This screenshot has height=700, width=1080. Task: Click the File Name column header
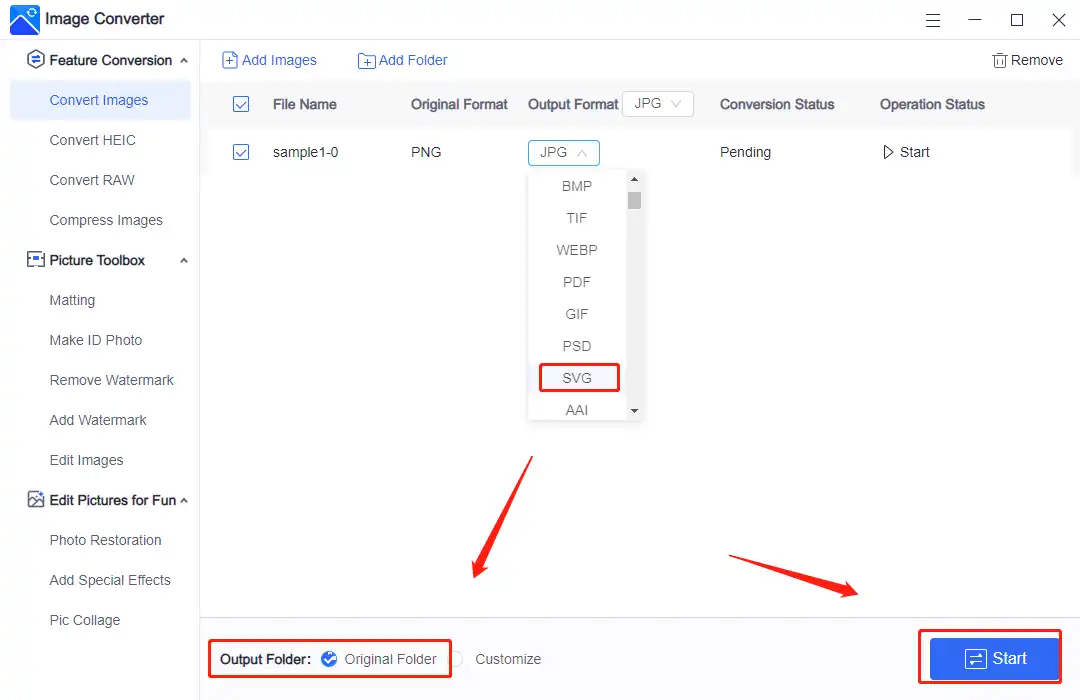point(304,105)
